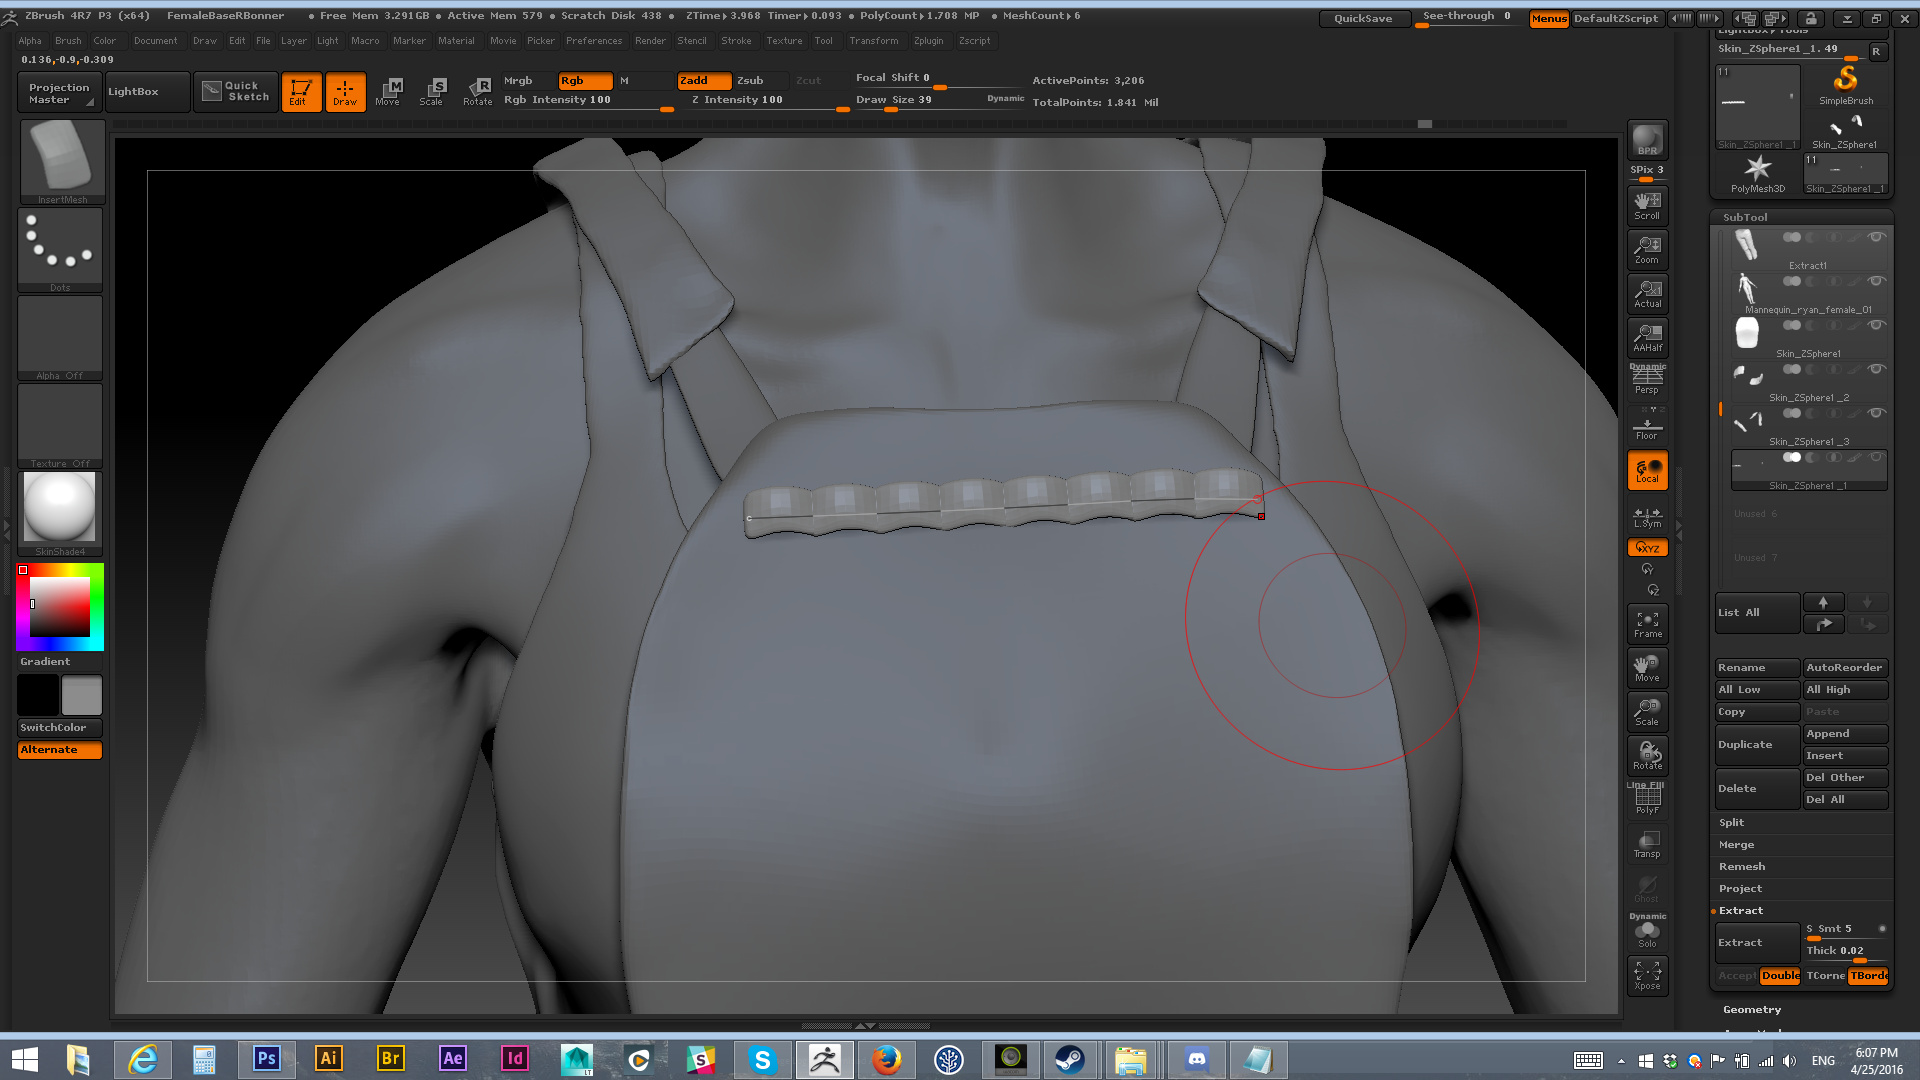Click SwitchColor button

pyautogui.click(x=60, y=727)
